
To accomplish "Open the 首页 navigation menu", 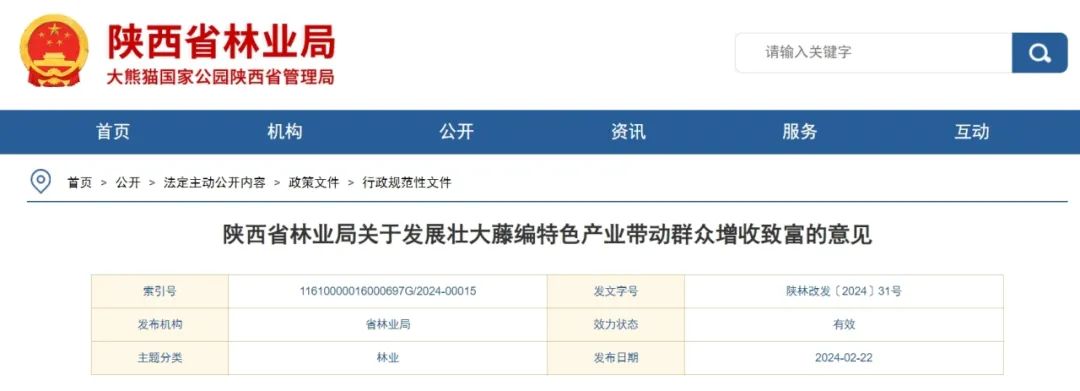I will 113,131.
